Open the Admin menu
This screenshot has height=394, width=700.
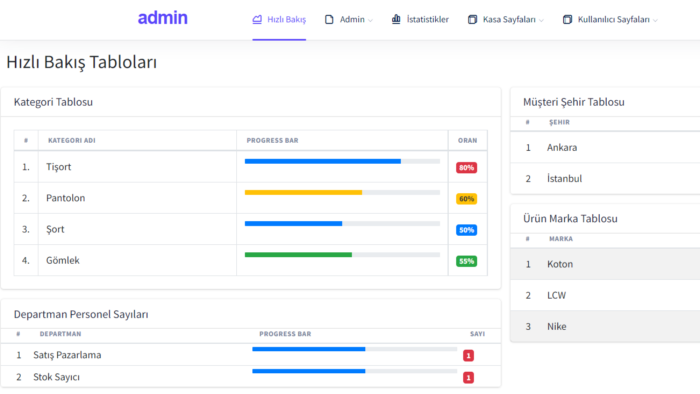coord(349,20)
